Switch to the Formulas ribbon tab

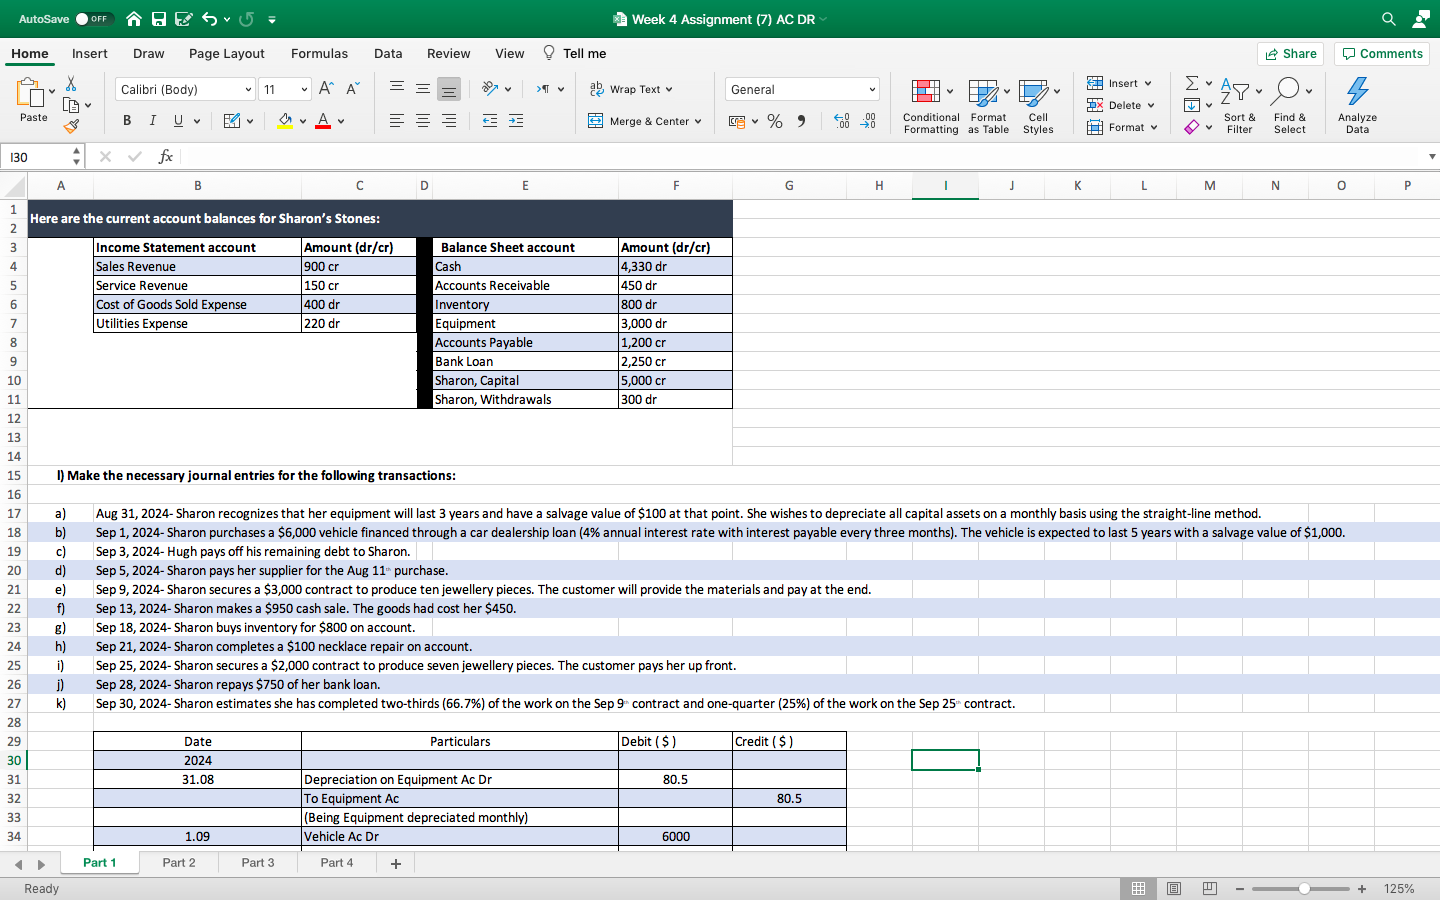click(319, 53)
